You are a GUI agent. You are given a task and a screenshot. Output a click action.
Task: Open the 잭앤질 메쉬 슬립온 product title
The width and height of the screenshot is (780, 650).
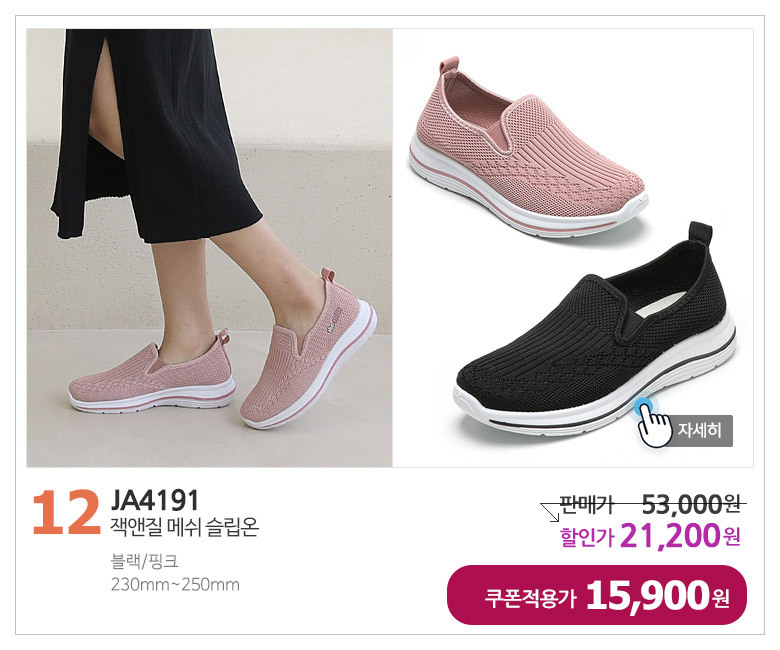(x=185, y=527)
